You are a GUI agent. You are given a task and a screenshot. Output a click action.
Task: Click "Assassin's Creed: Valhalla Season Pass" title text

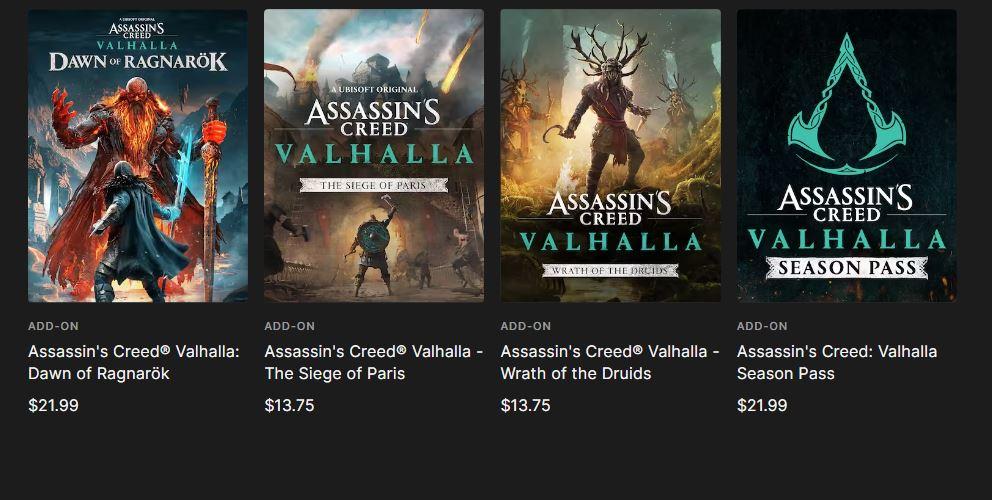[x=837, y=362]
